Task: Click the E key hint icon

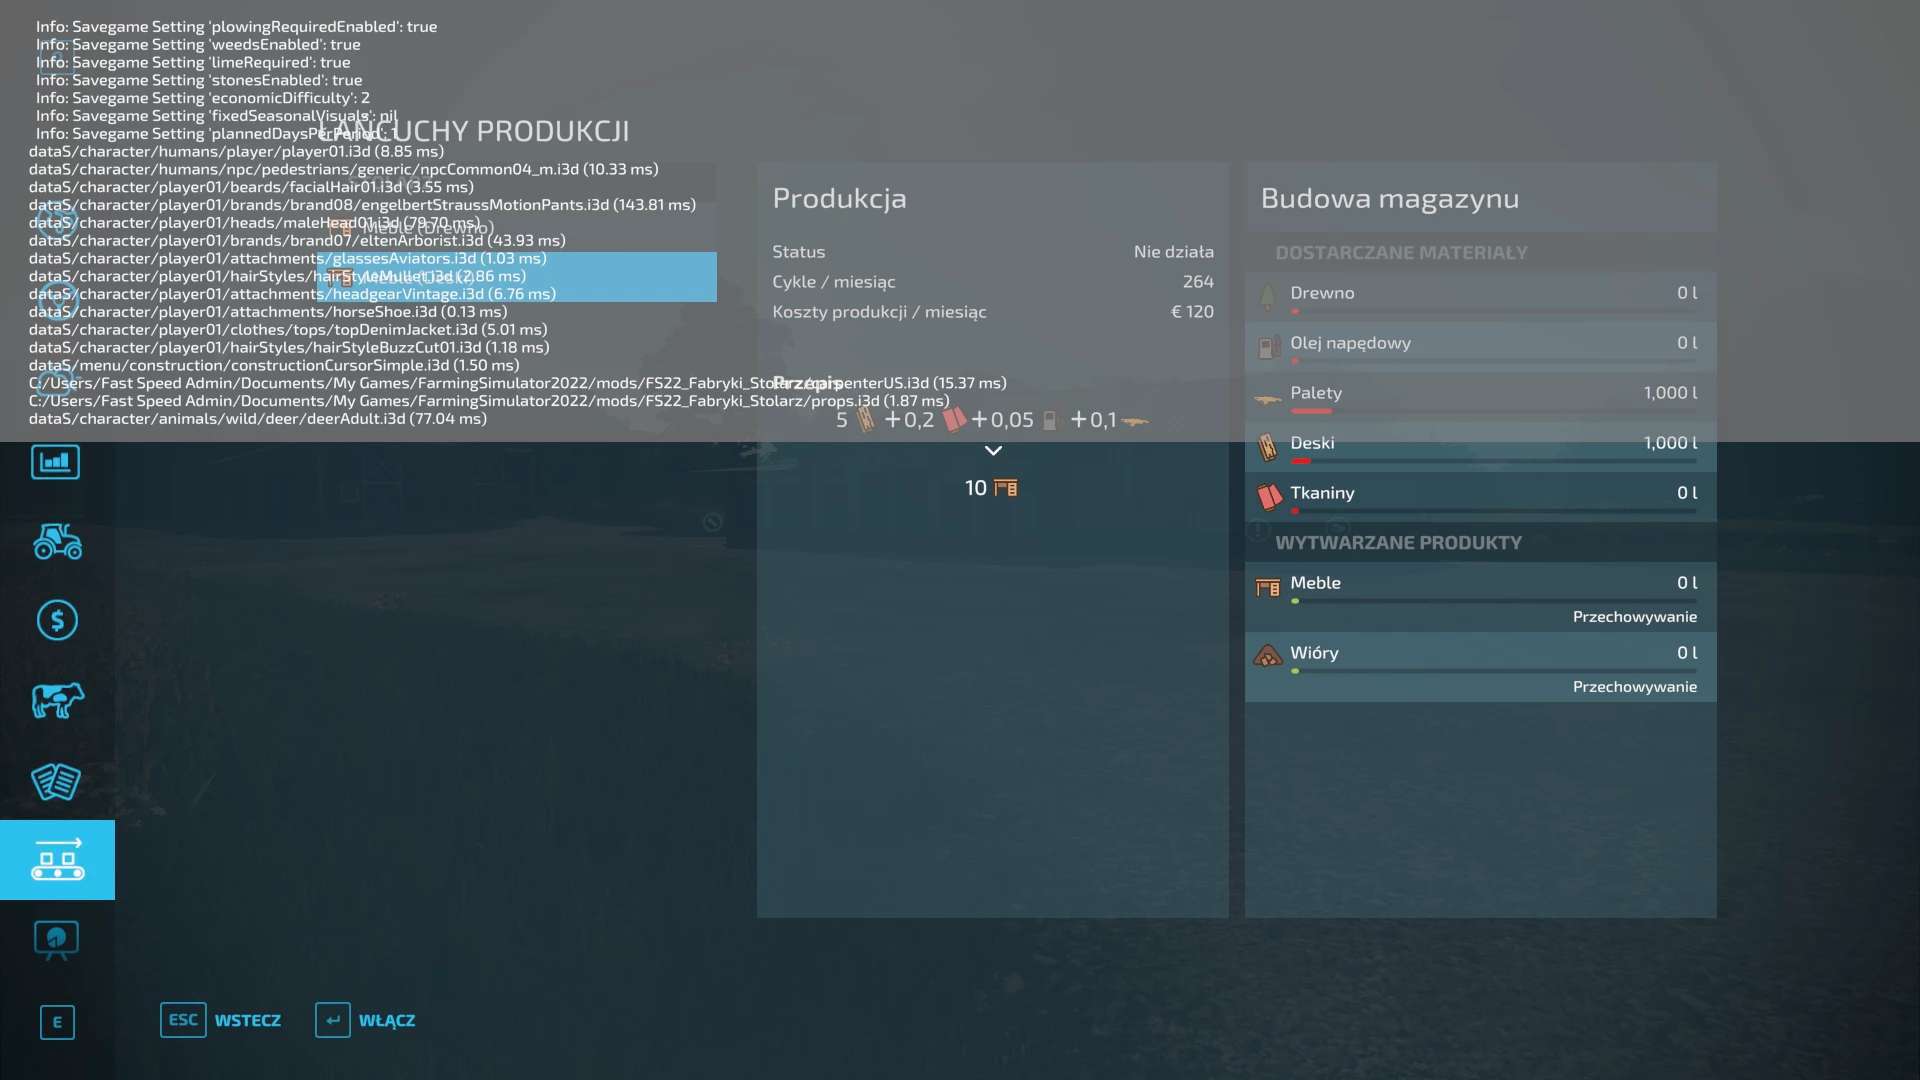Action: [x=57, y=1022]
